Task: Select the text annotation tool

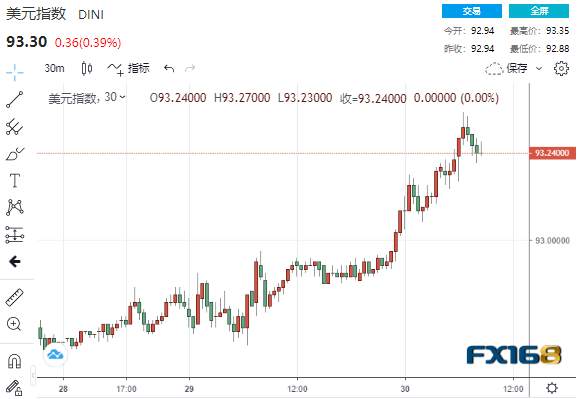Action: coord(15,180)
